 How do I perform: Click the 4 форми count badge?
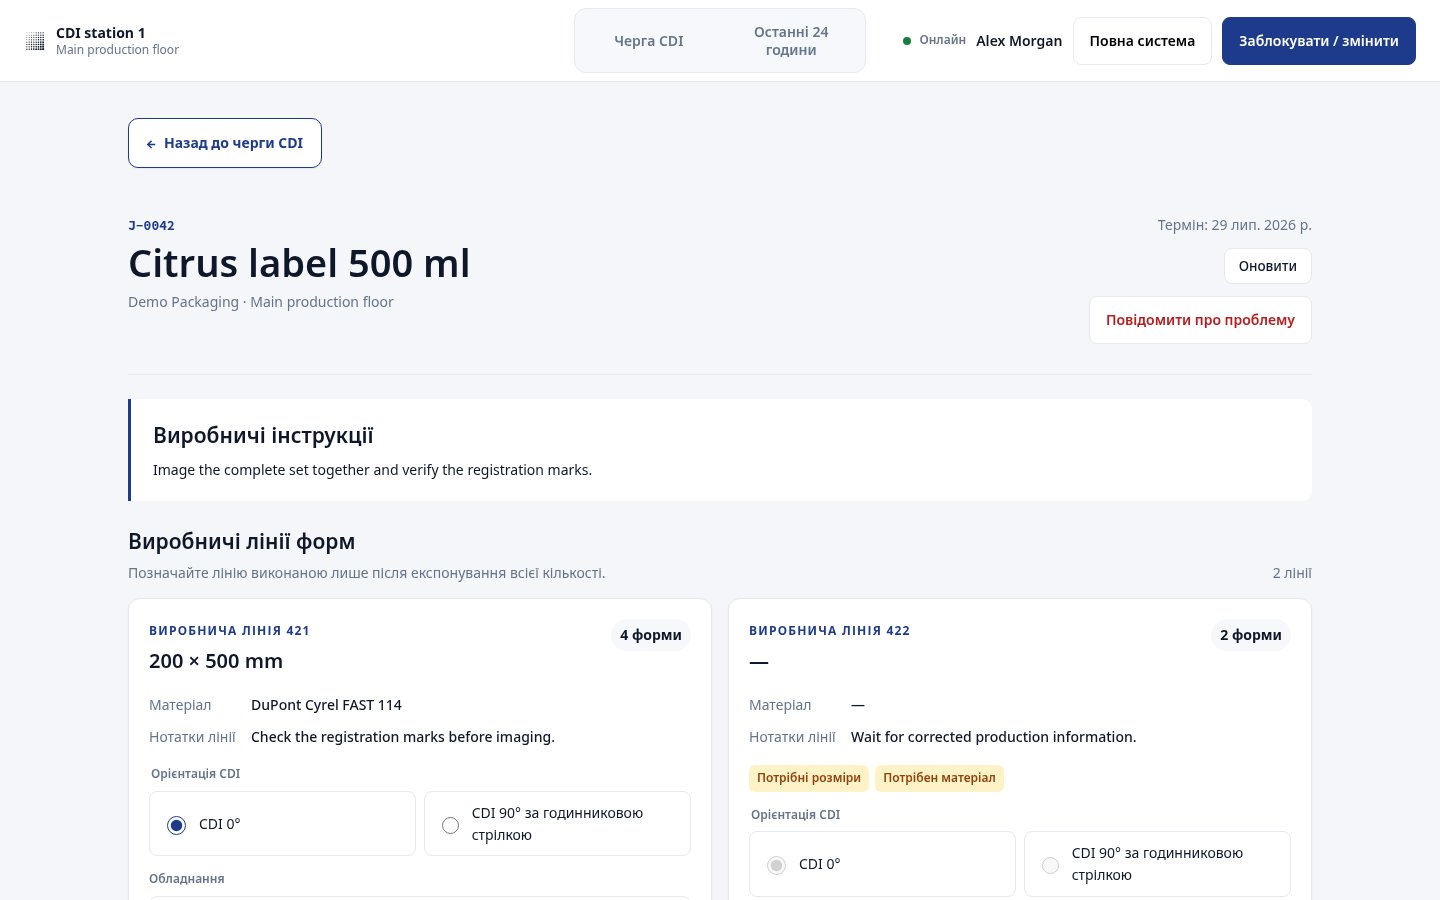(651, 635)
